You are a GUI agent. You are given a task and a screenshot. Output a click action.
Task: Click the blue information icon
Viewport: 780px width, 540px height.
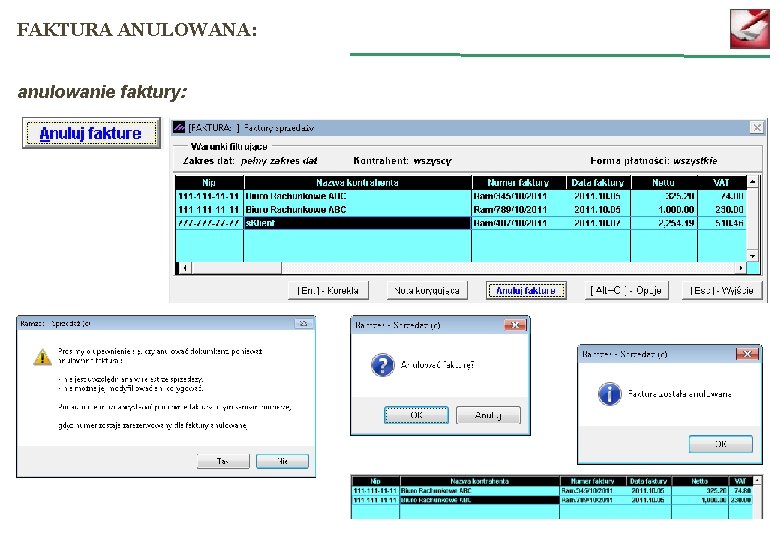pos(609,394)
